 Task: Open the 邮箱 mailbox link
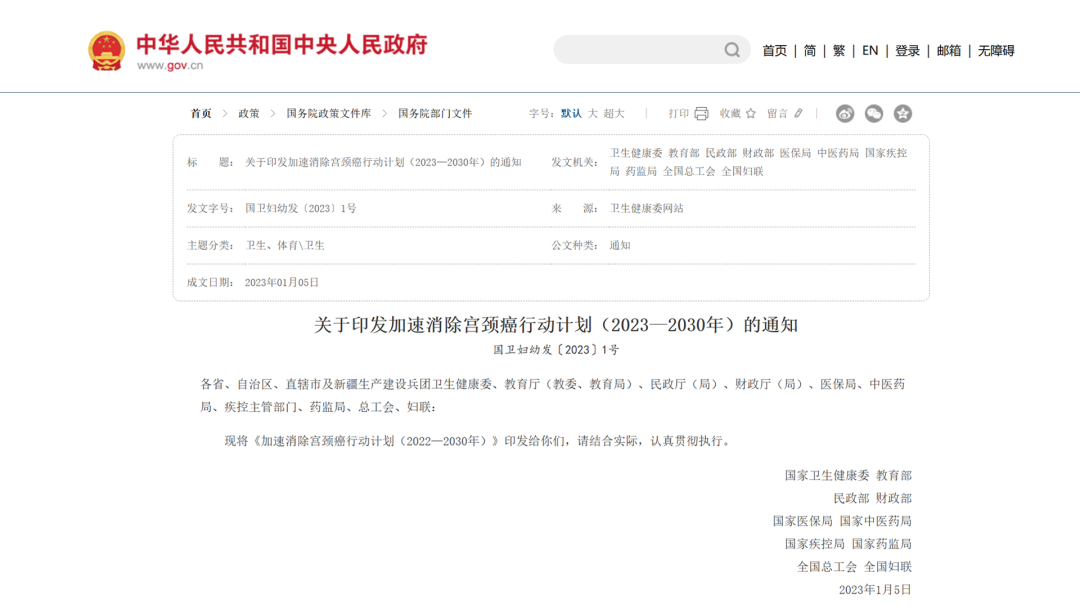pyautogui.click(x=949, y=51)
